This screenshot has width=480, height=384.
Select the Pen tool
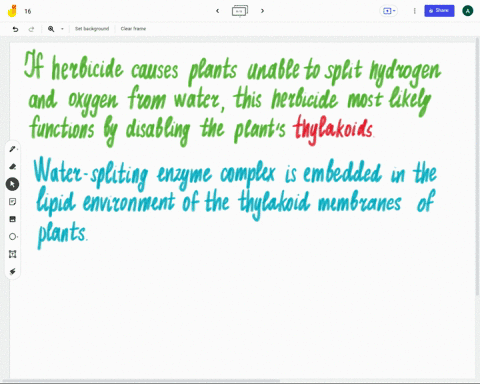click(x=13, y=149)
